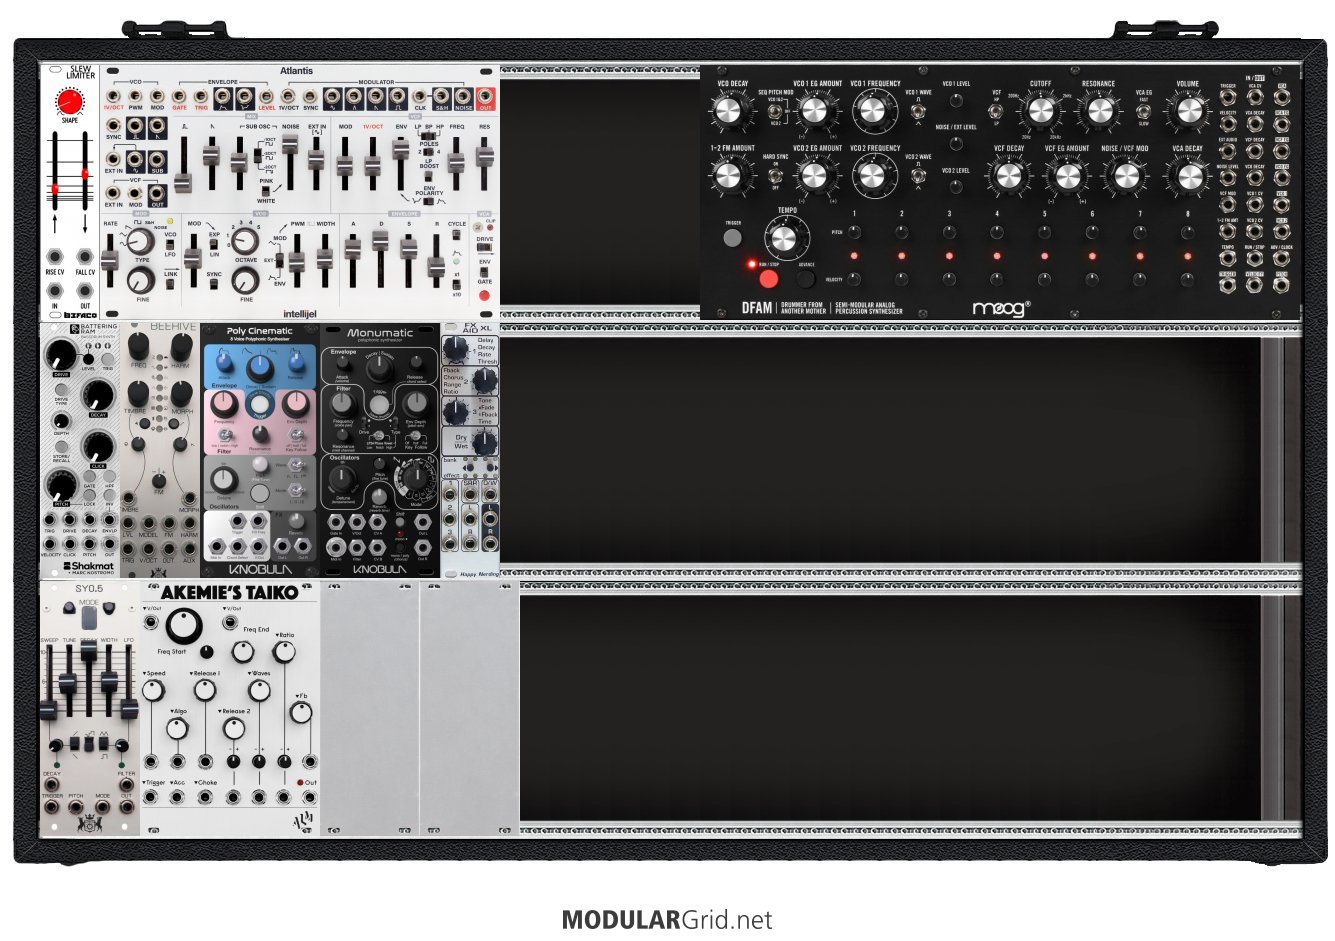Flip the DFAM SEQ PITCH MOD switch

click(776, 112)
